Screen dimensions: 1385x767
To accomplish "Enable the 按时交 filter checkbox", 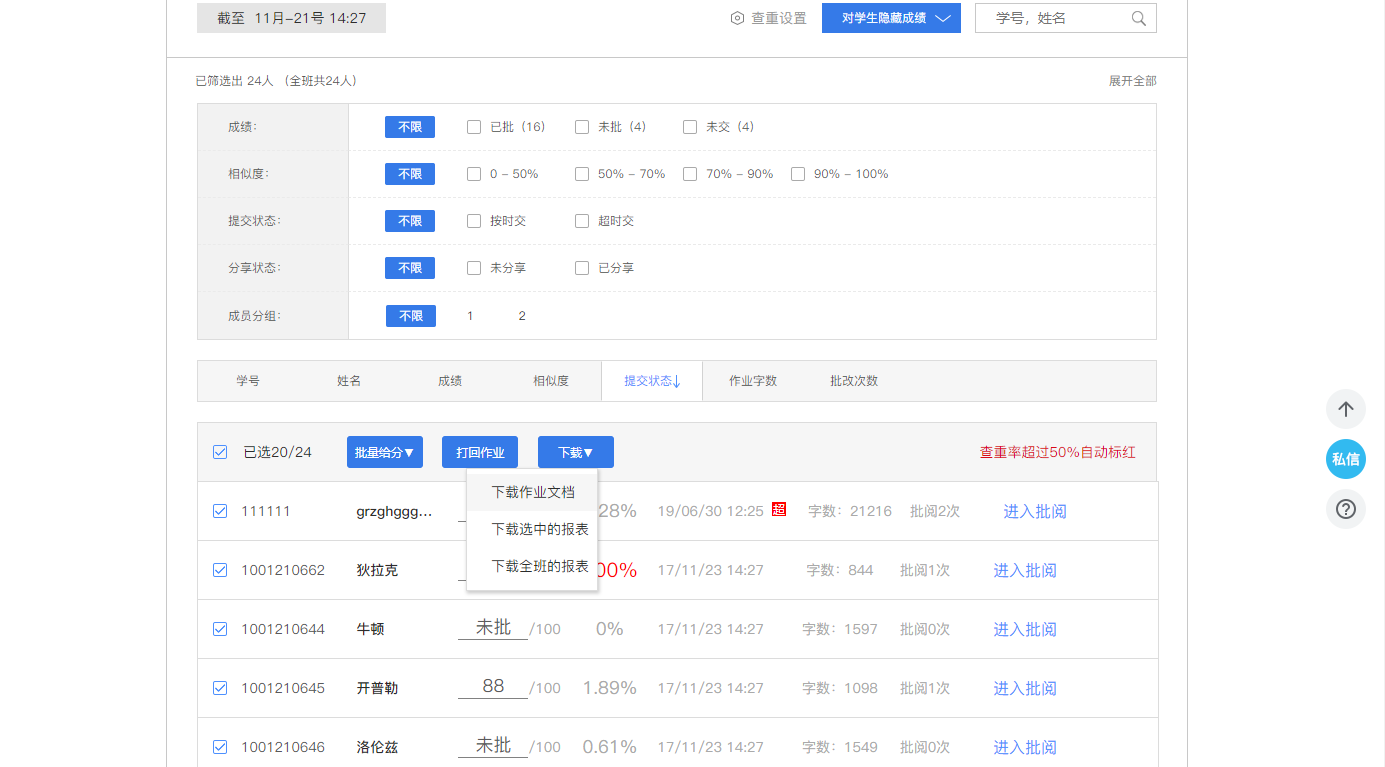I will click(474, 221).
